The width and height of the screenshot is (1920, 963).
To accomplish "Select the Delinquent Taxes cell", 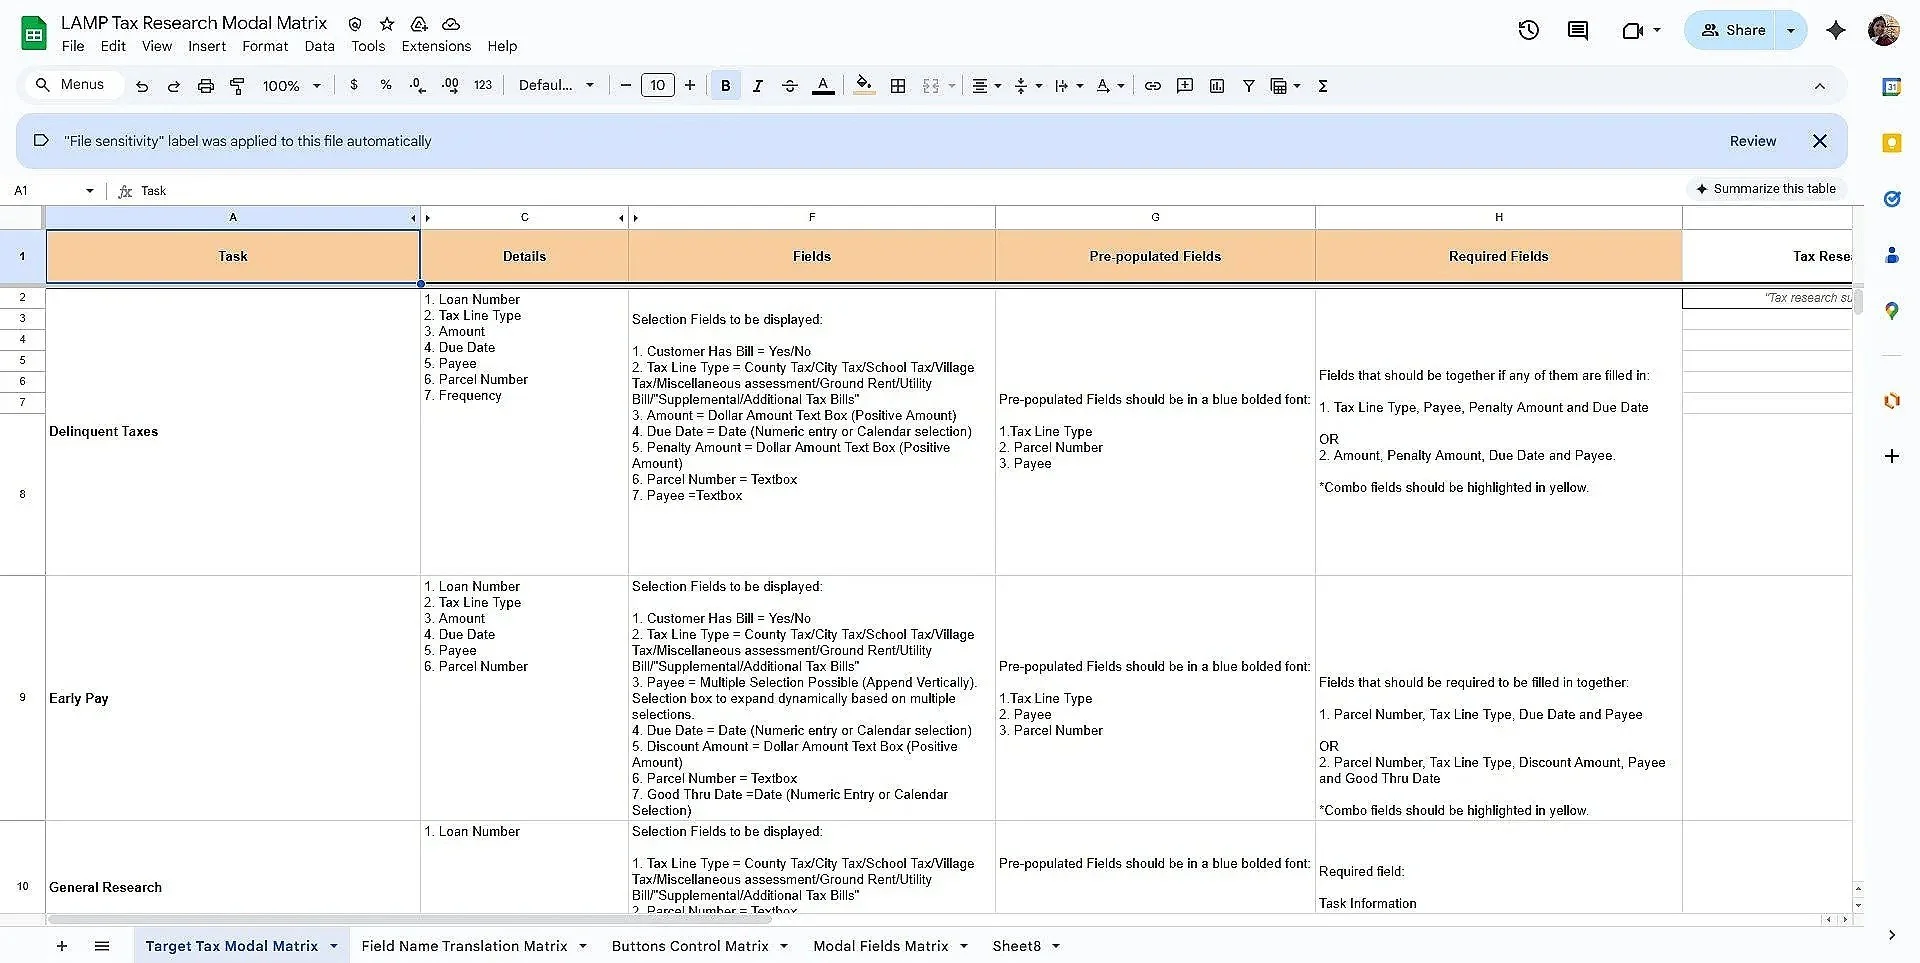I will click(232, 432).
